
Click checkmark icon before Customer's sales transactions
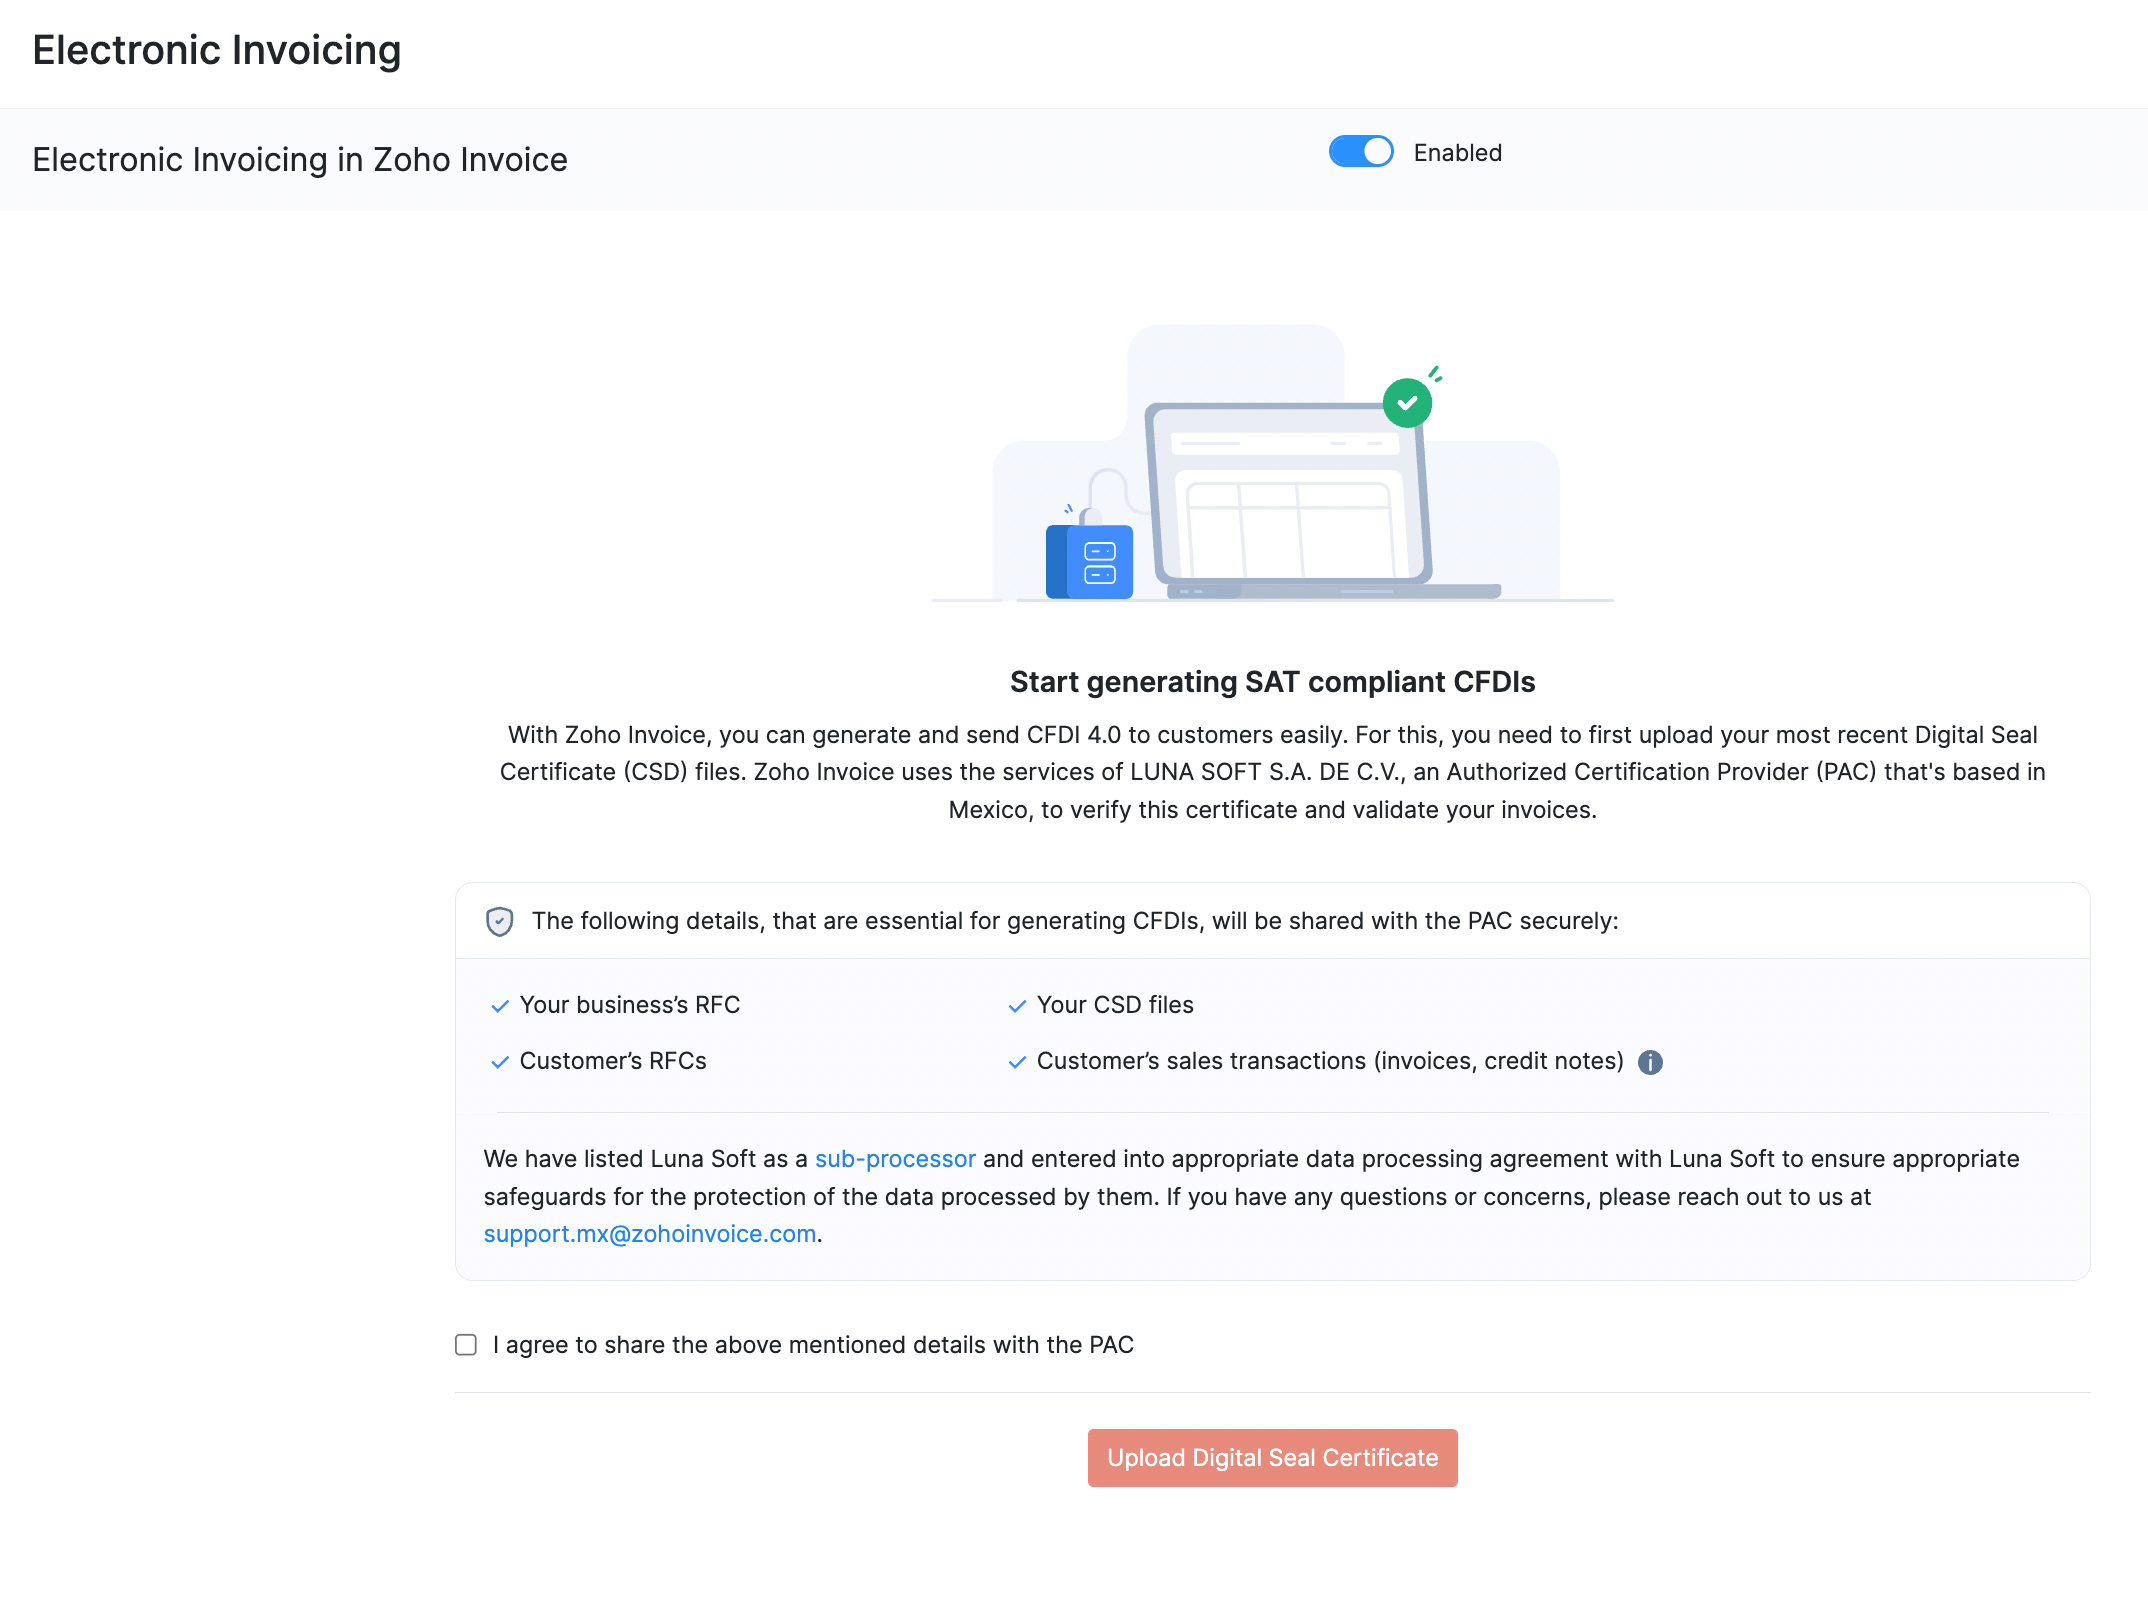(x=1017, y=1062)
